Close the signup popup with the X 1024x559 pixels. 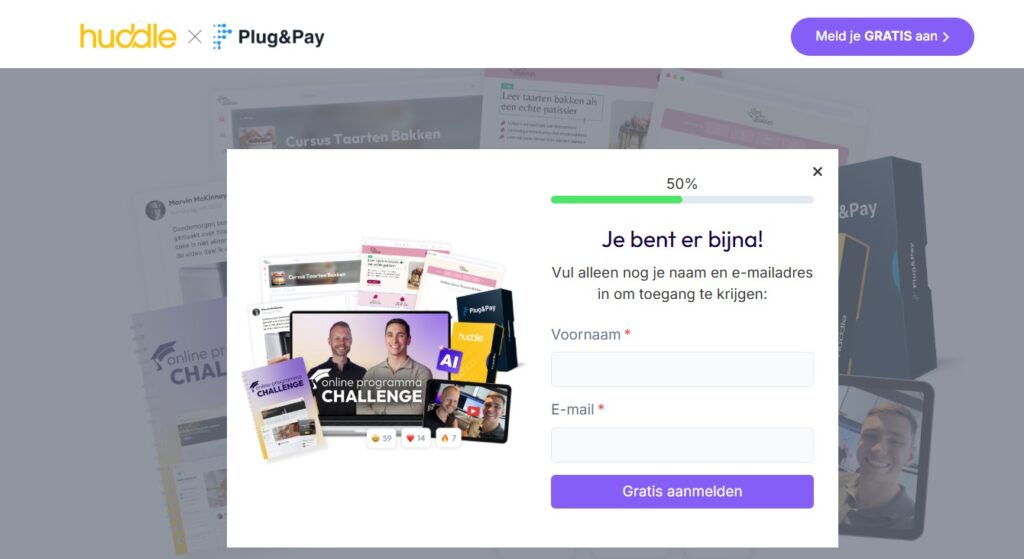pos(817,171)
